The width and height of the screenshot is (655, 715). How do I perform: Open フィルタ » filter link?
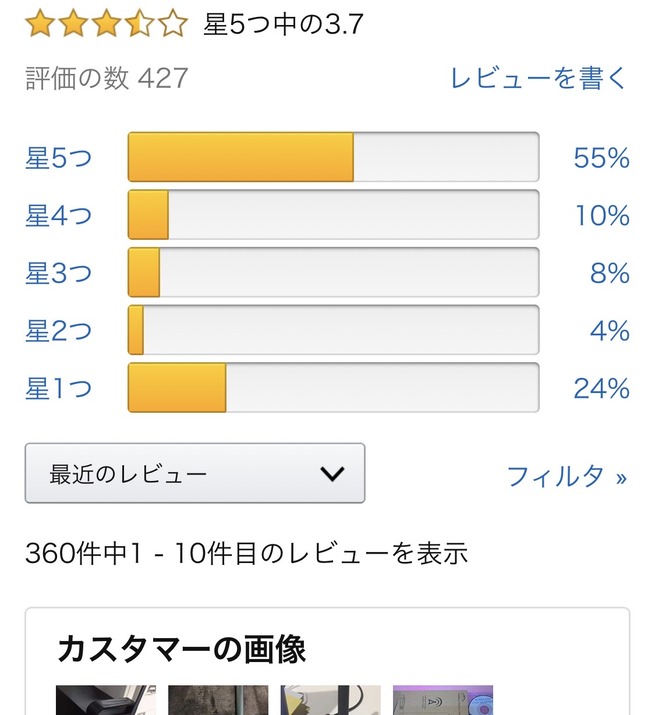pyautogui.click(x=567, y=476)
